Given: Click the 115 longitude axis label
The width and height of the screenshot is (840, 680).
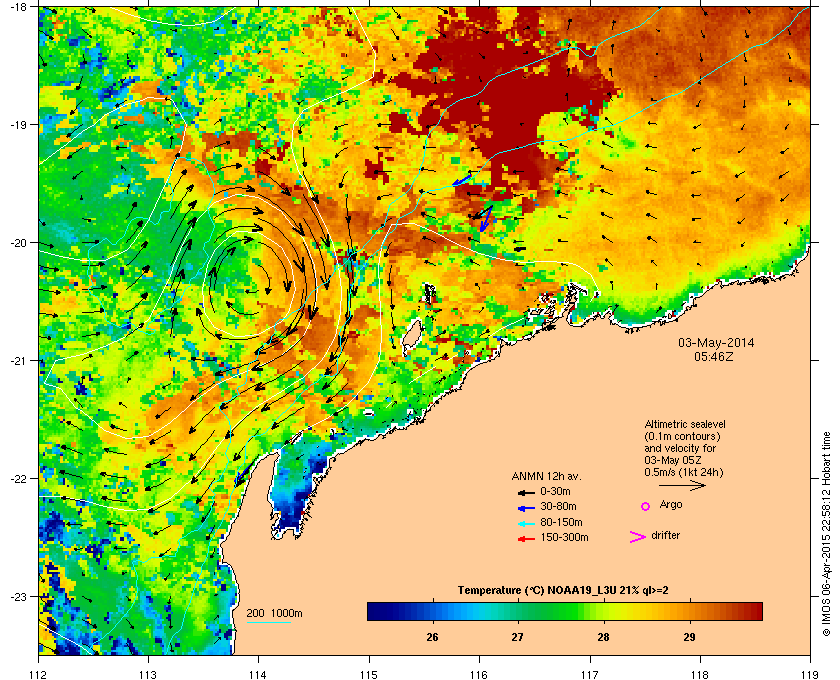Looking at the screenshot, I should coord(369,674).
